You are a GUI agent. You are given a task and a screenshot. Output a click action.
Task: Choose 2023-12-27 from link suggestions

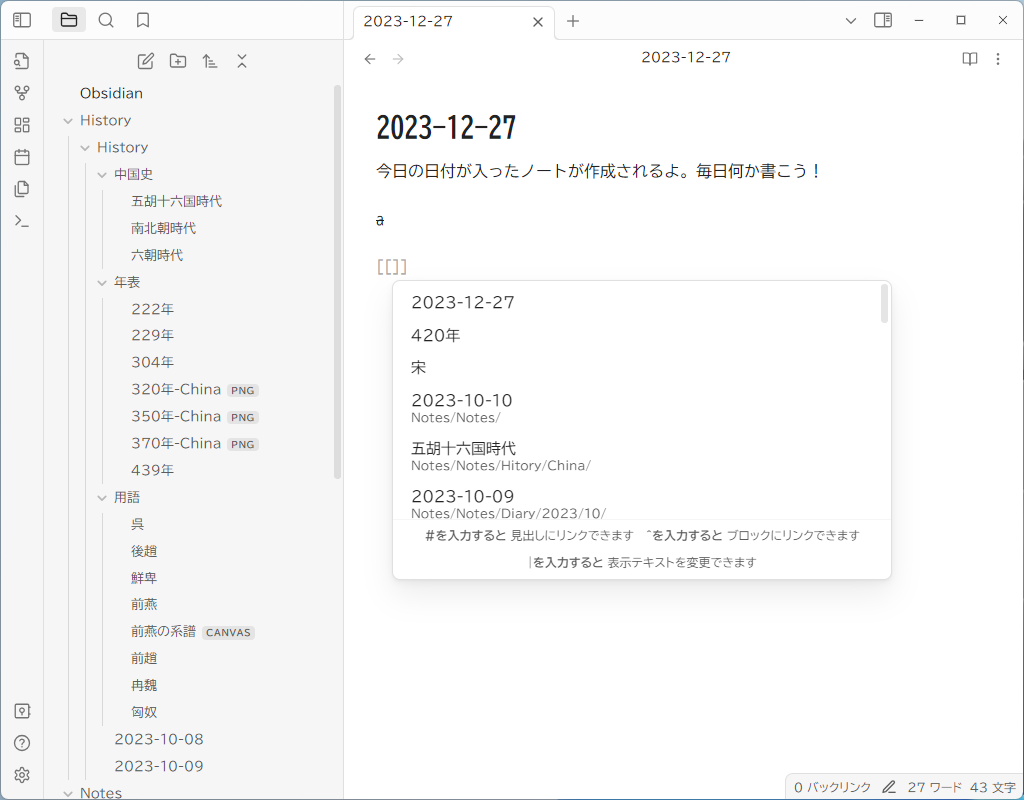(x=637, y=302)
